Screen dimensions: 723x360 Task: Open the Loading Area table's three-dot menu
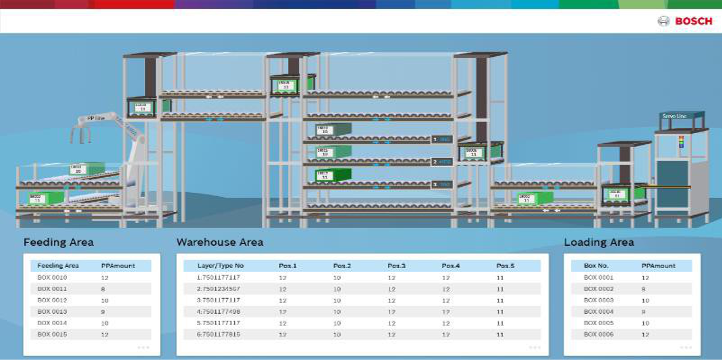tap(686, 347)
